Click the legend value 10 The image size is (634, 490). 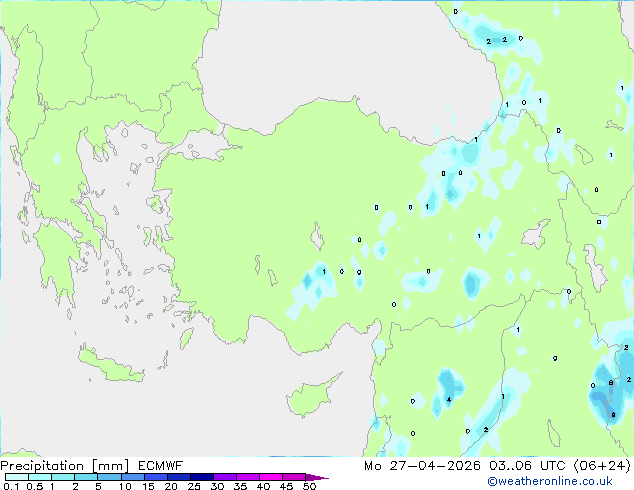tap(125, 486)
